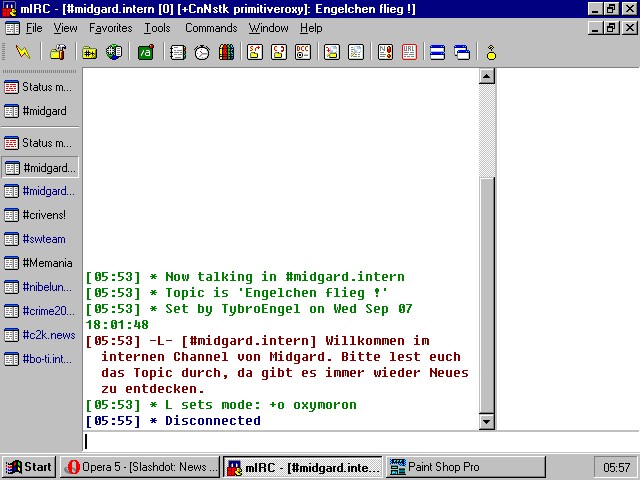Open the green /a Aliases editor icon

click(146, 52)
